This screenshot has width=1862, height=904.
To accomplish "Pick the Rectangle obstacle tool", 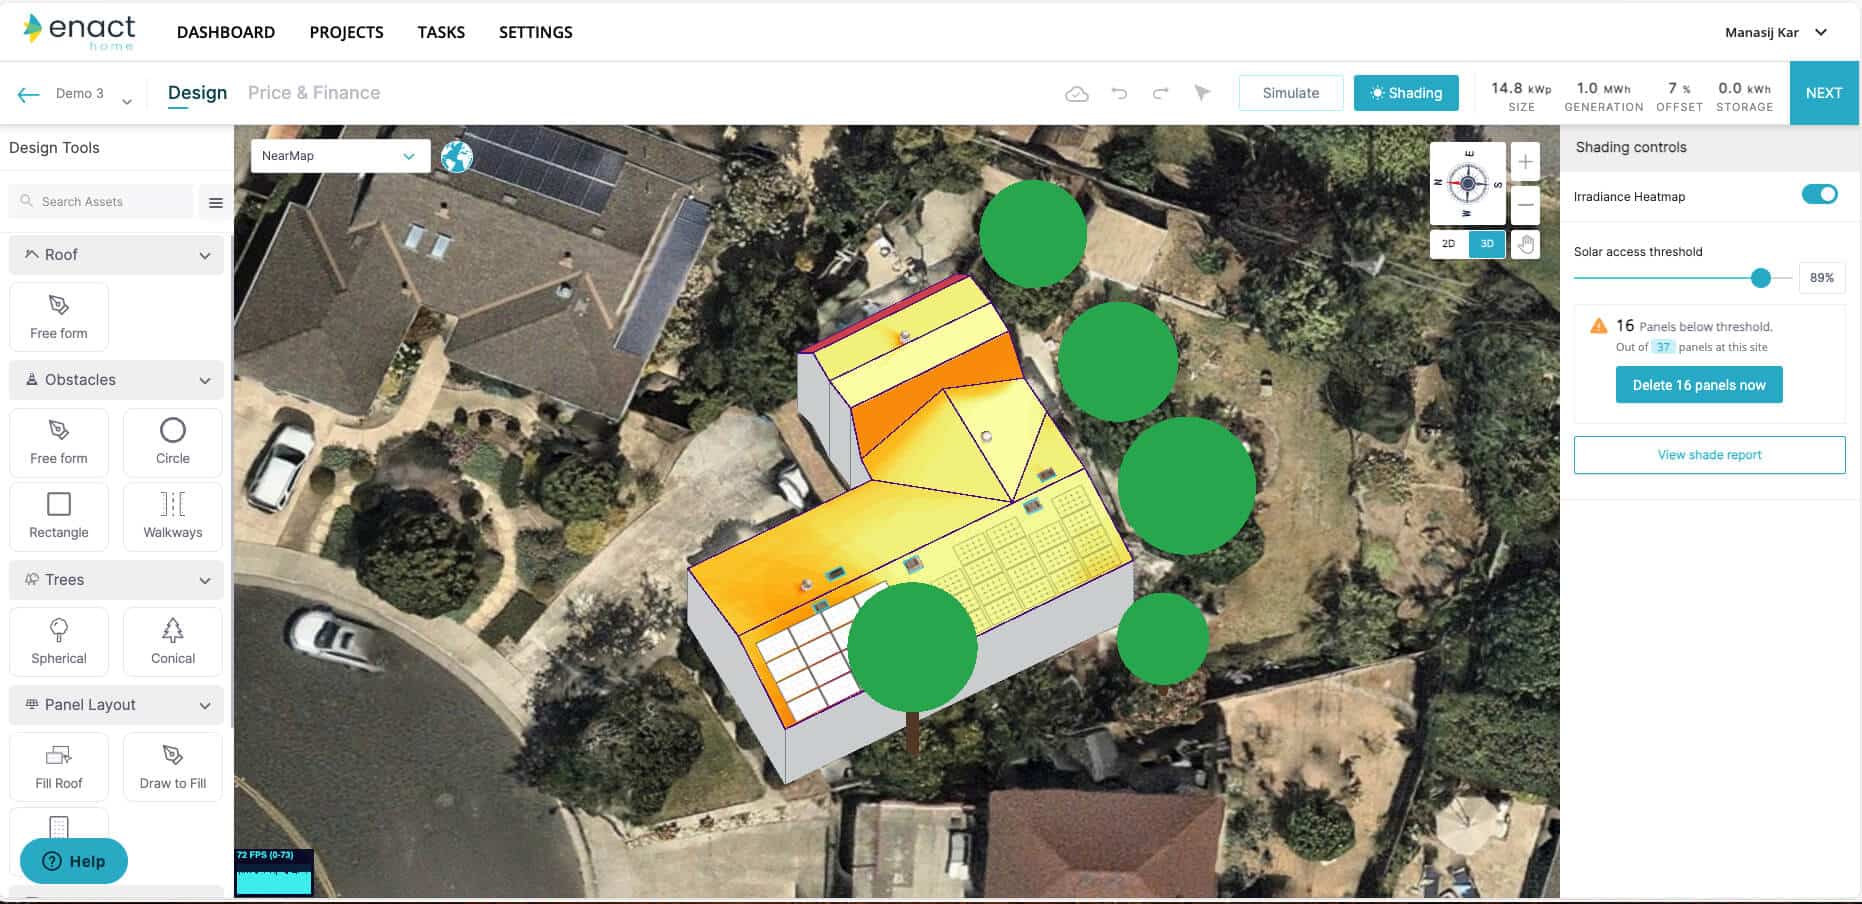I will [59, 515].
